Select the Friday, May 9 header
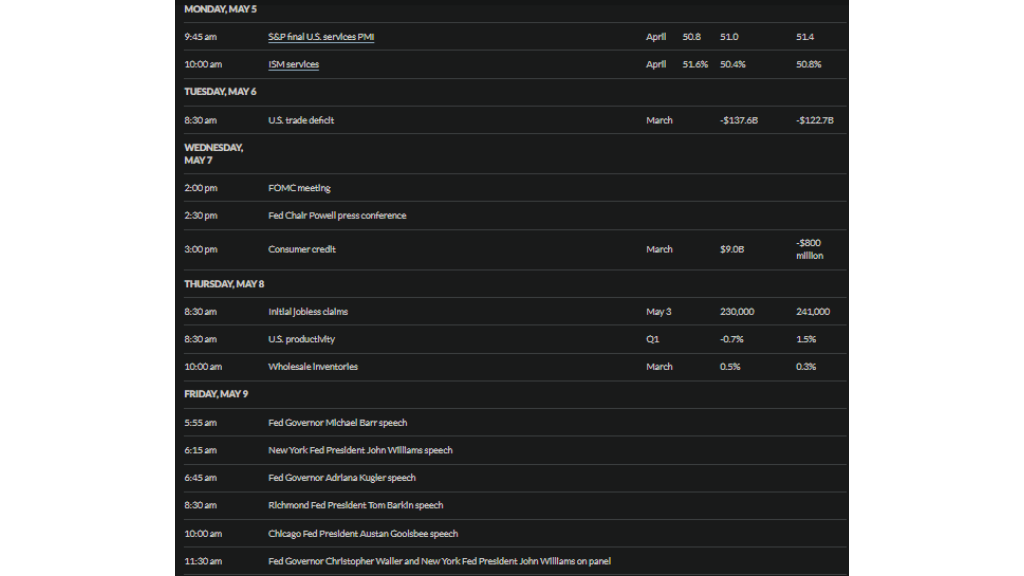The width and height of the screenshot is (1024, 576). click(216, 394)
